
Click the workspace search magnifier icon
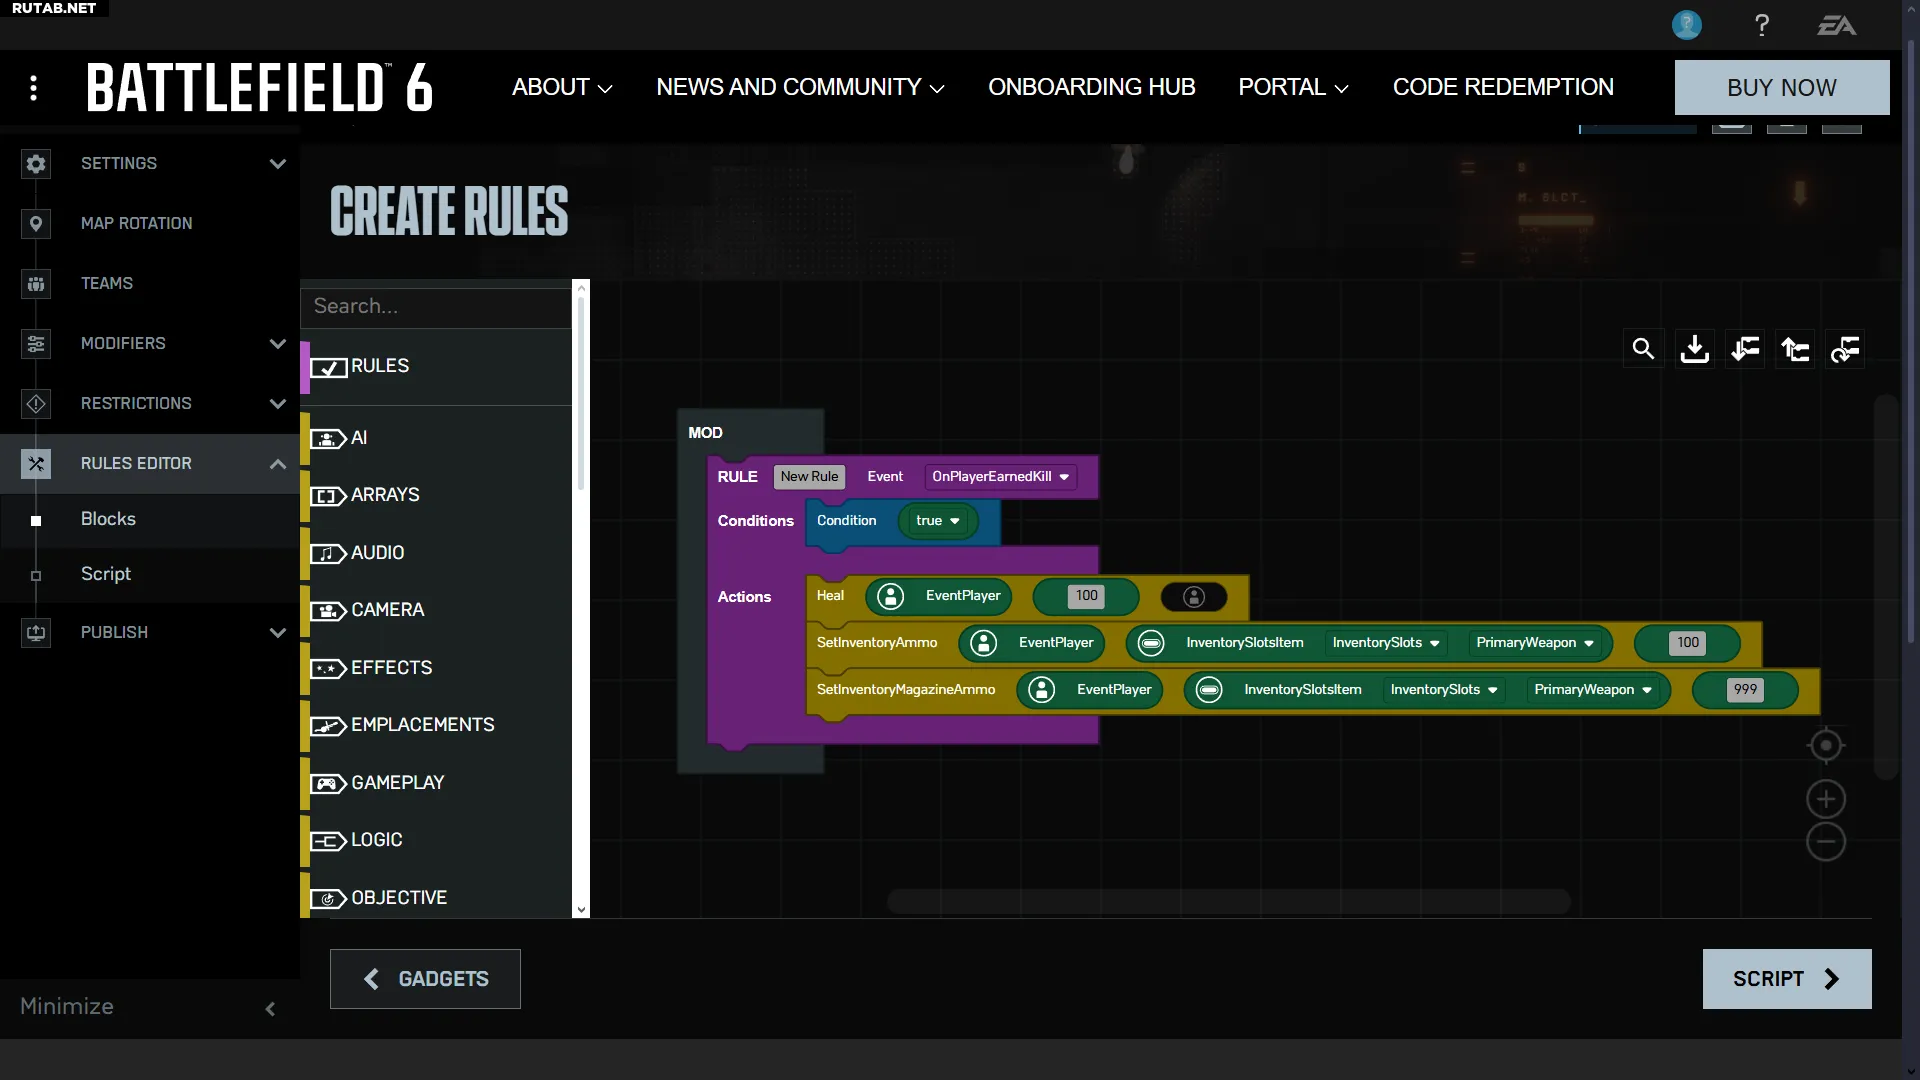pos(1643,349)
